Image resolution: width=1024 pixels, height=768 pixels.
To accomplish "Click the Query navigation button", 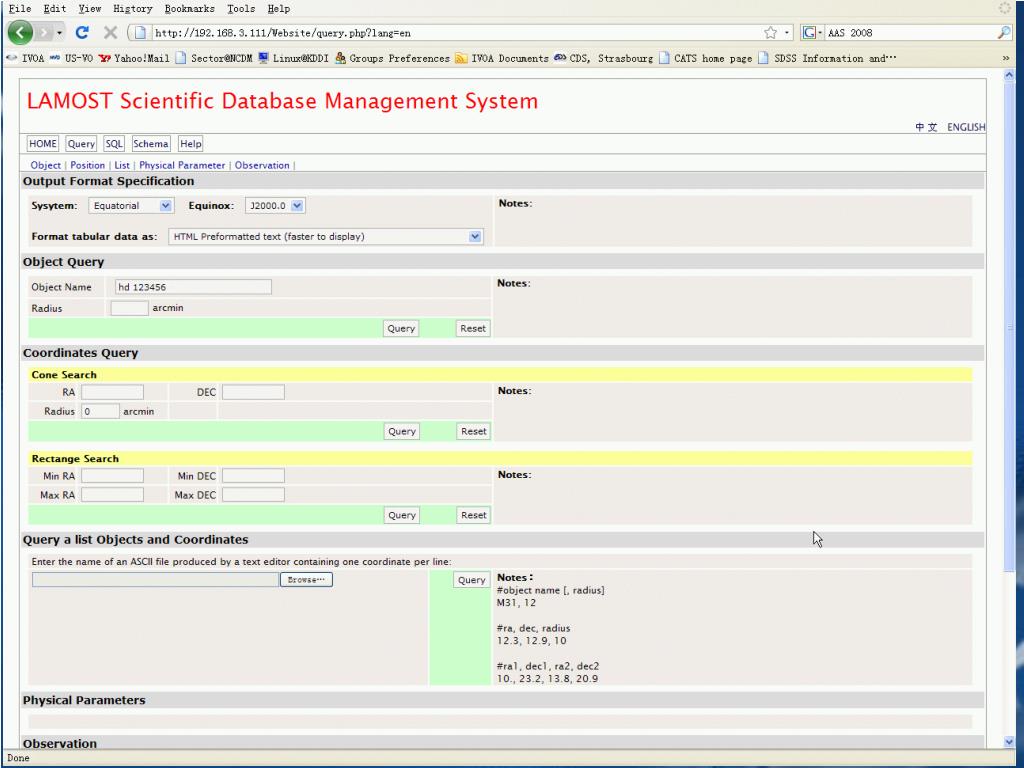I will point(81,144).
